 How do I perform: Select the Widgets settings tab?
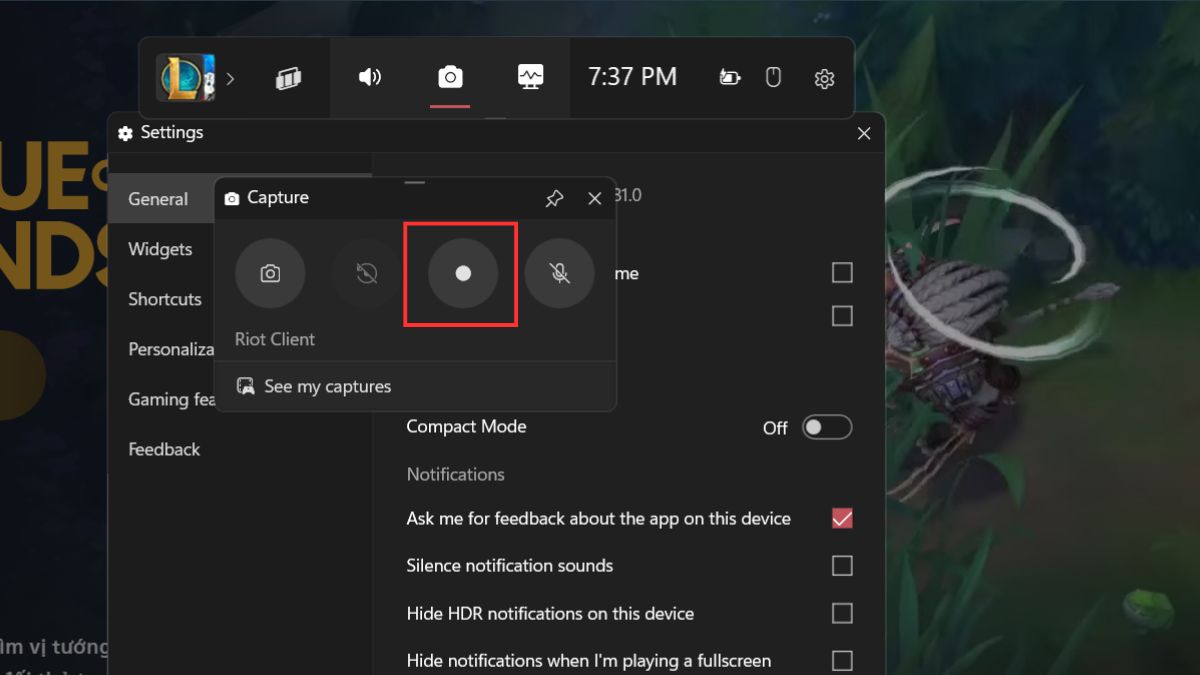[x=160, y=249]
